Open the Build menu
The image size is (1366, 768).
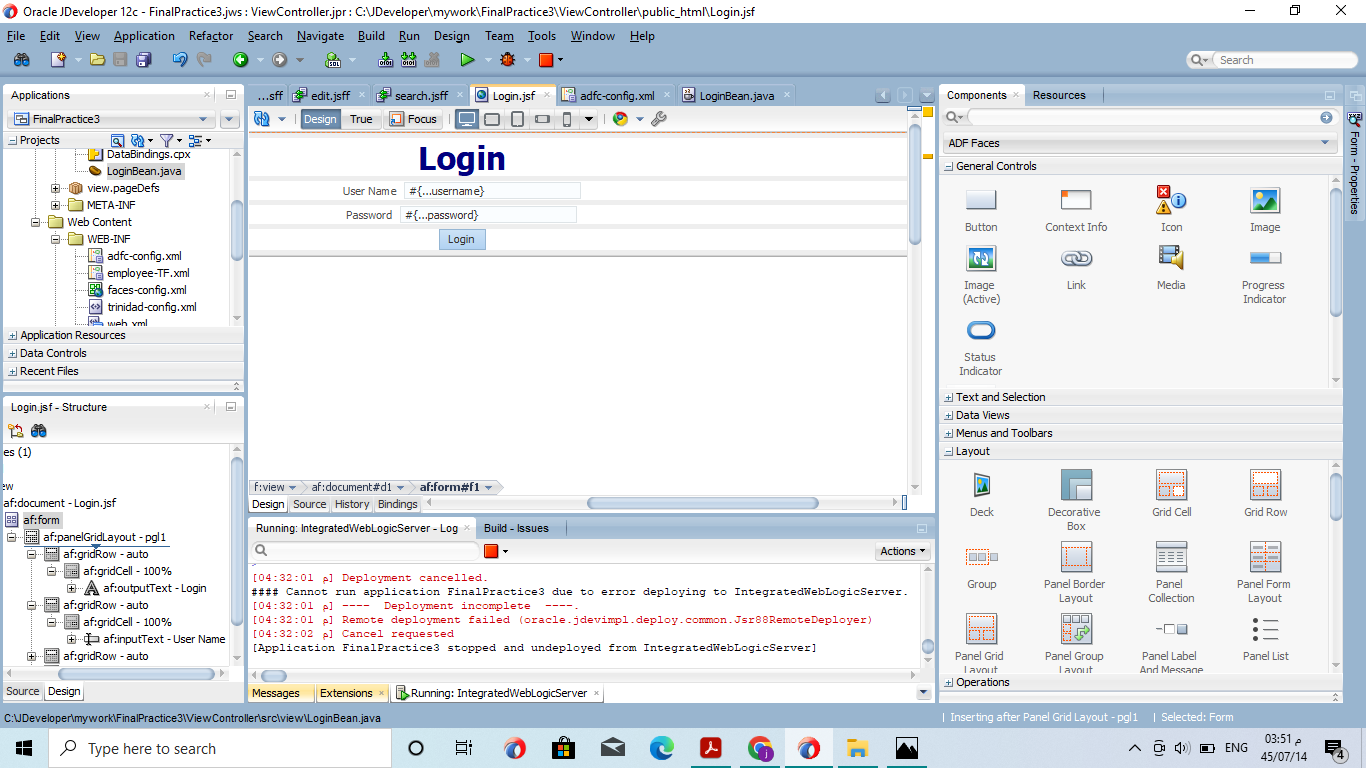371,36
